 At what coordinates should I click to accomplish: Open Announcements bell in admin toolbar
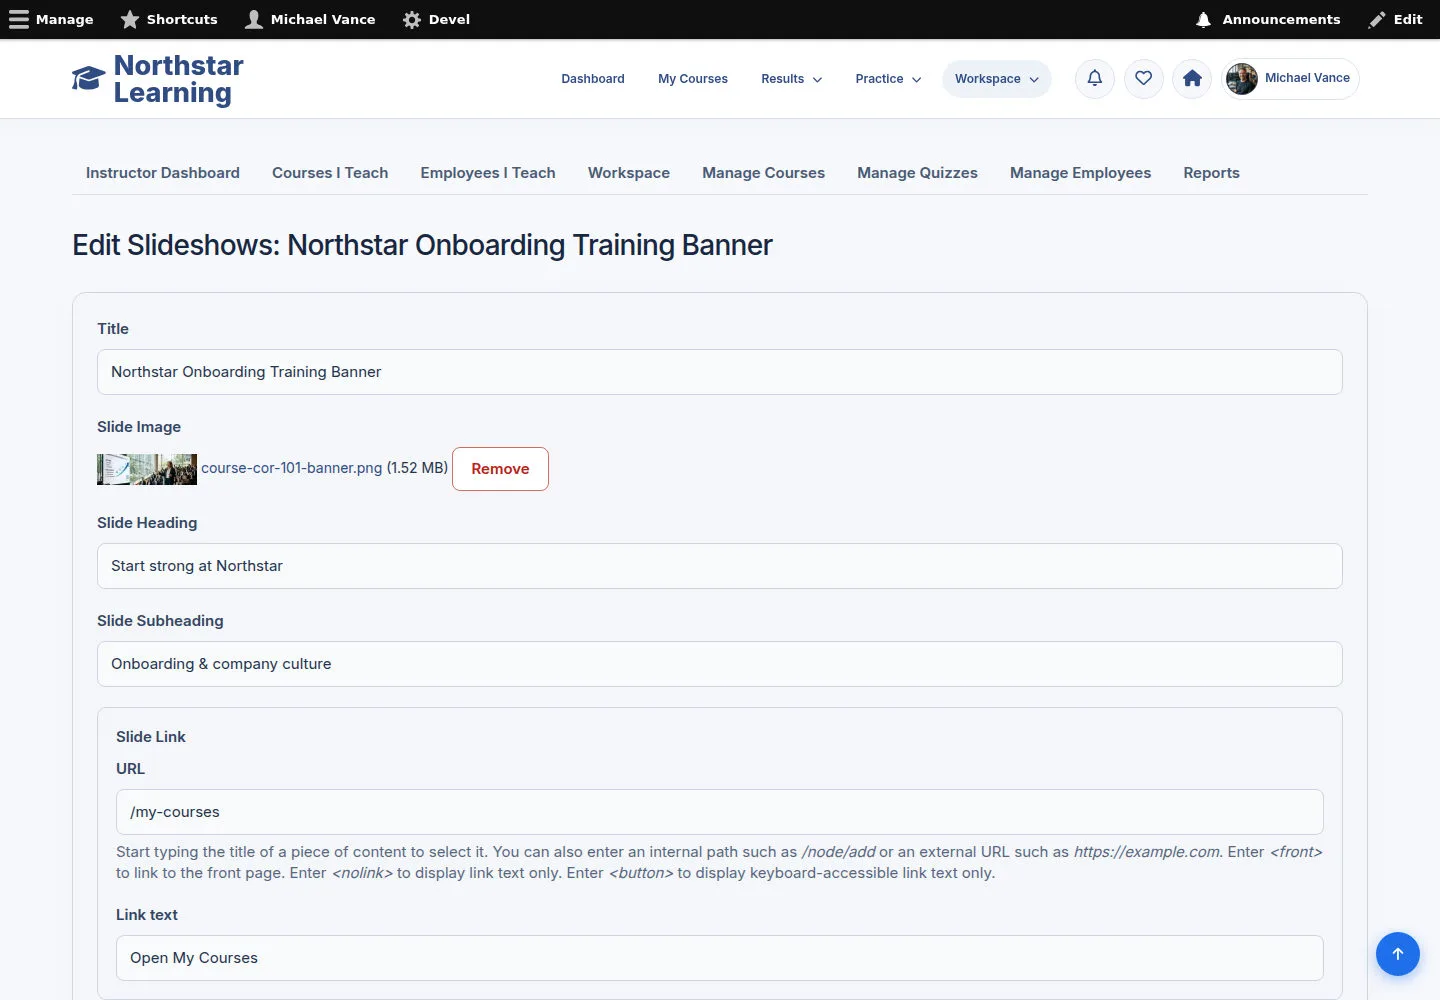1267,19
